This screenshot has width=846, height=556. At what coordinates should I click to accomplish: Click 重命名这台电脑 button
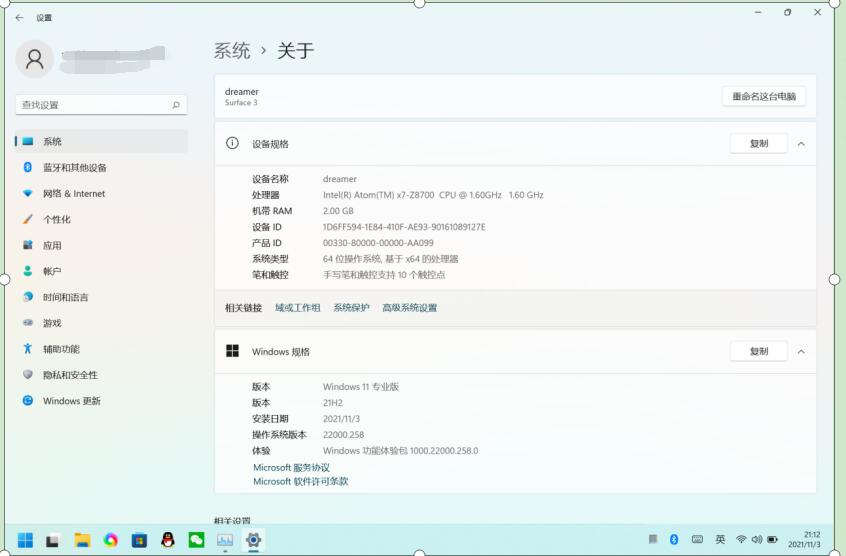click(763, 97)
